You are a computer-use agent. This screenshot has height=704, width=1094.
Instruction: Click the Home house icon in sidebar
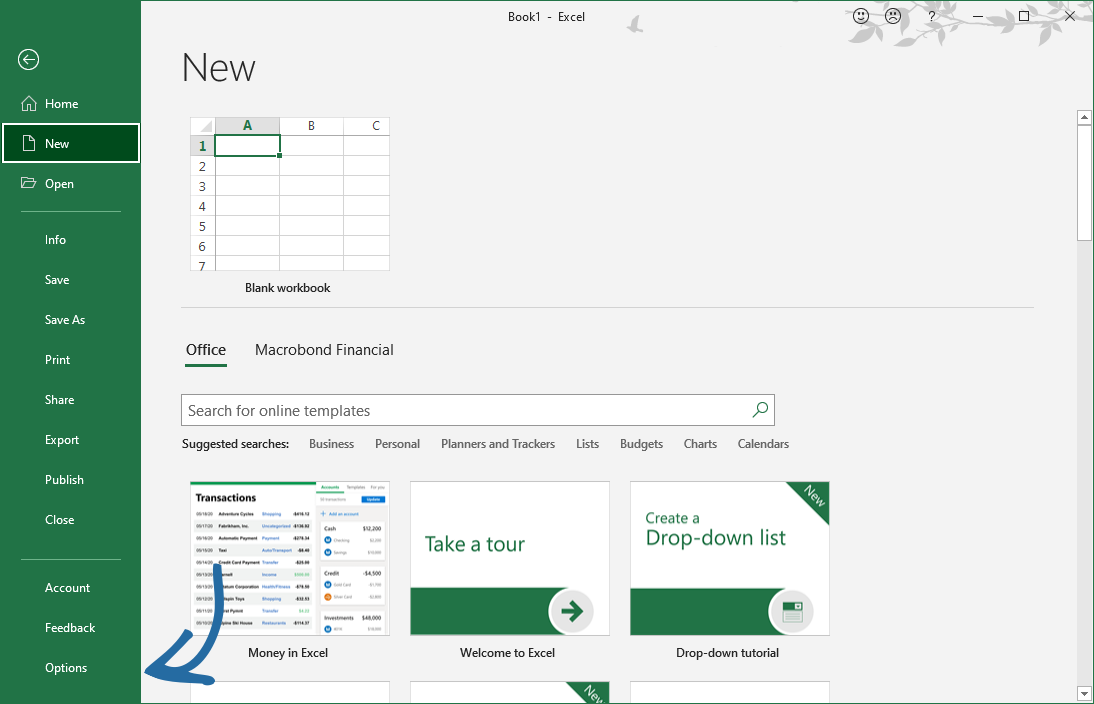click(x=29, y=104)
